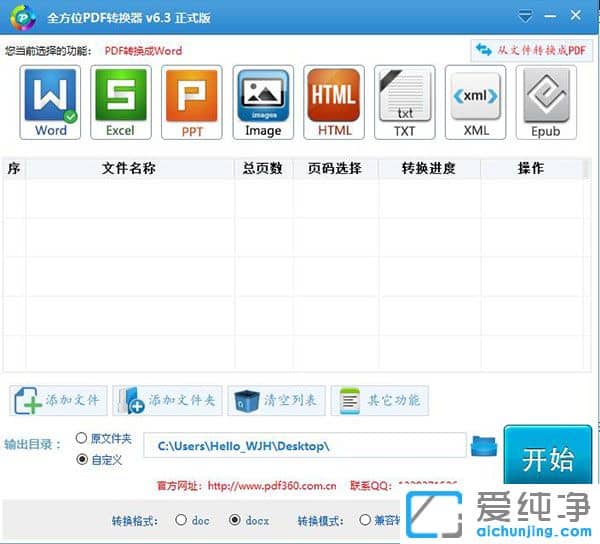Choose the HTML conversion icon
Viewport: 600px width, 544px height.
[334, 102]
